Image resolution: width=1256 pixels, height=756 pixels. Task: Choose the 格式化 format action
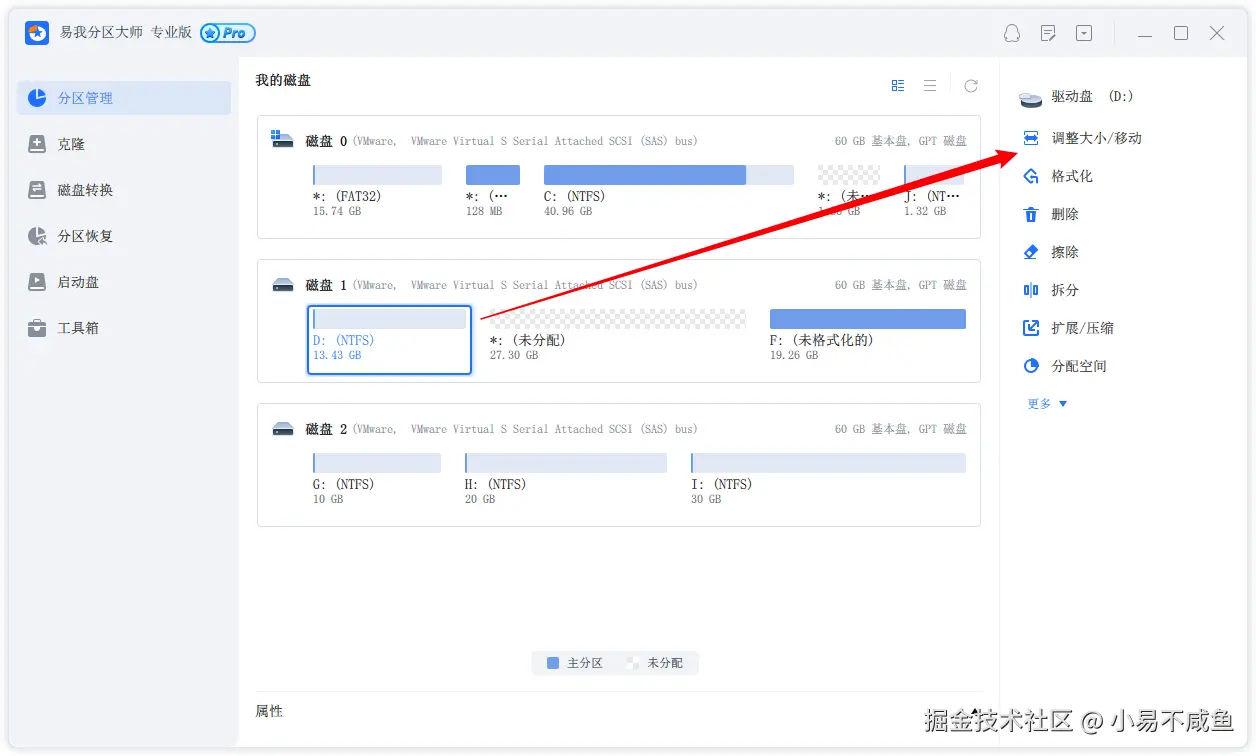click(x=1058, y=176)
